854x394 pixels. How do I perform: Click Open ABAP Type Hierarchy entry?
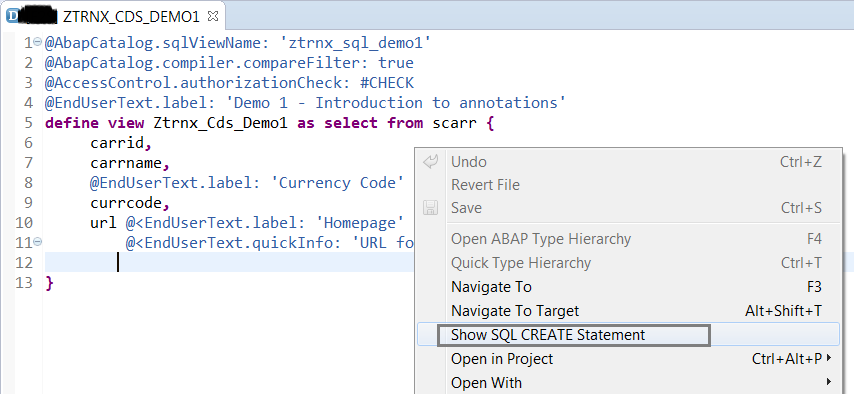628,239
